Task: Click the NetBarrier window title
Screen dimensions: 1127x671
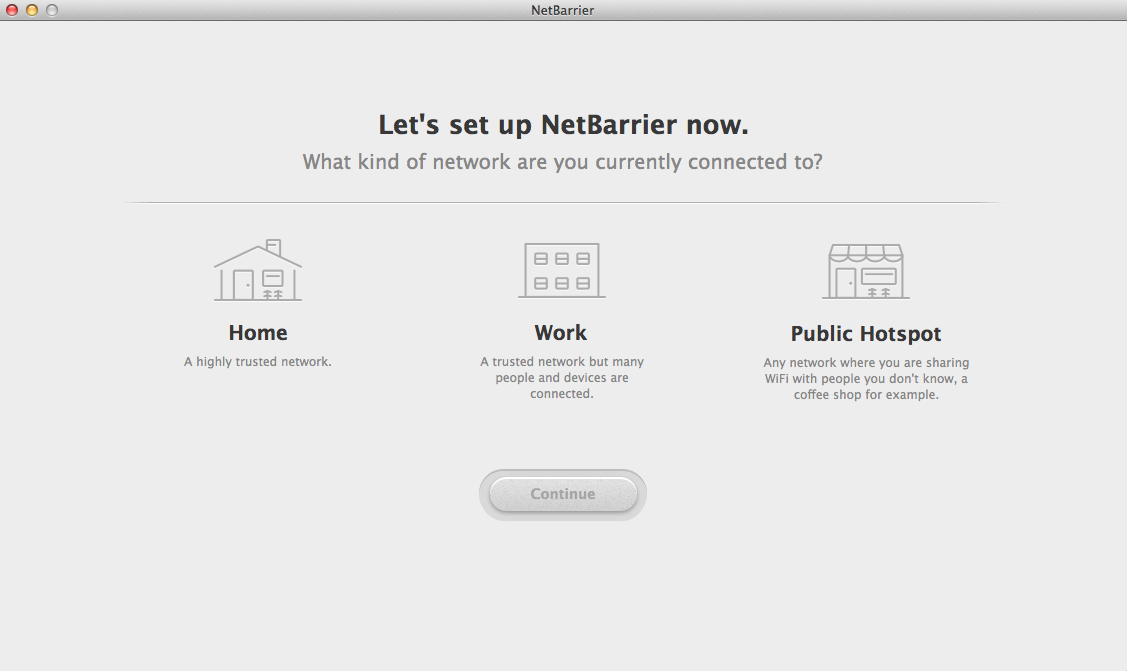Action: [562, 10]
